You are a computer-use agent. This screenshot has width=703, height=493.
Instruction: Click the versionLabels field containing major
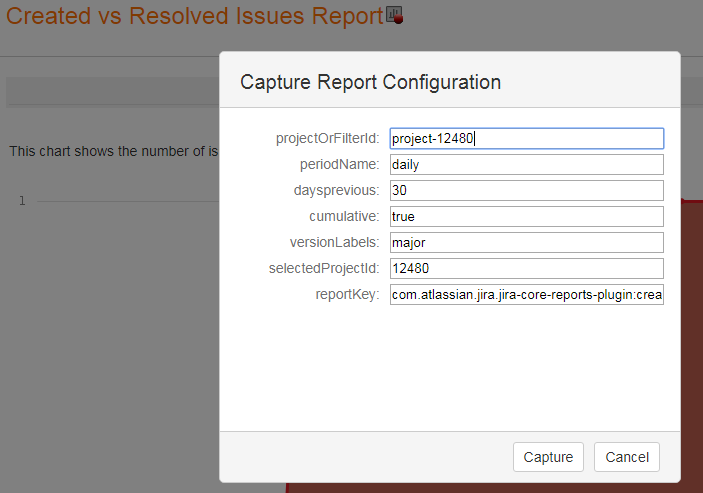pos(527,243)
